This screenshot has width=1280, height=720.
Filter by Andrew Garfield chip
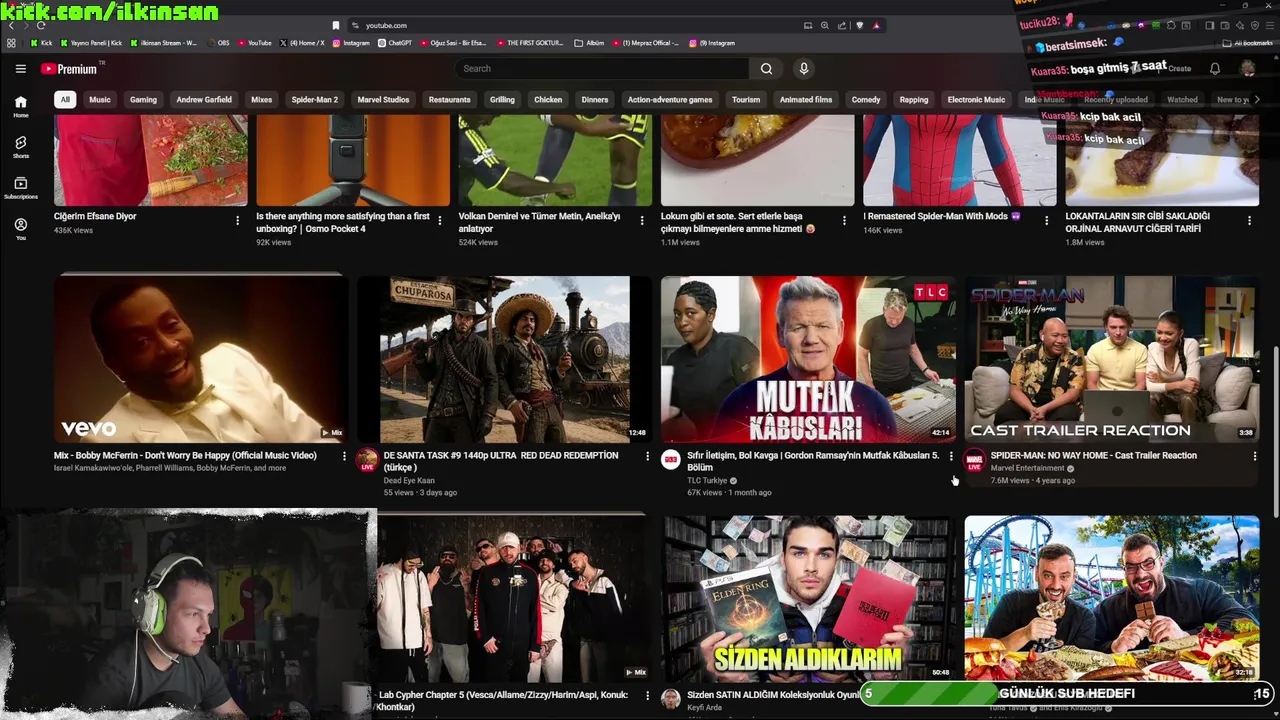(204, 100)
